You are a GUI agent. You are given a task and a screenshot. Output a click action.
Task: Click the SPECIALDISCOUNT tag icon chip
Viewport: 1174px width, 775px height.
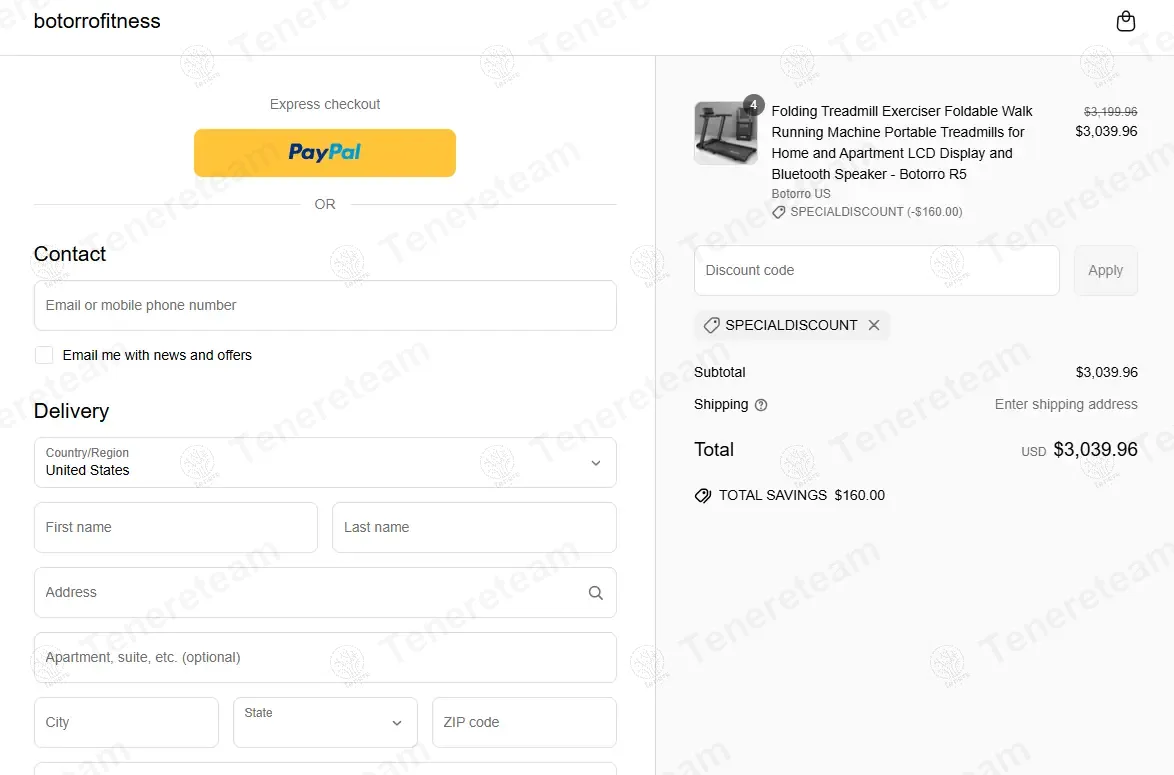click(711, 325)
